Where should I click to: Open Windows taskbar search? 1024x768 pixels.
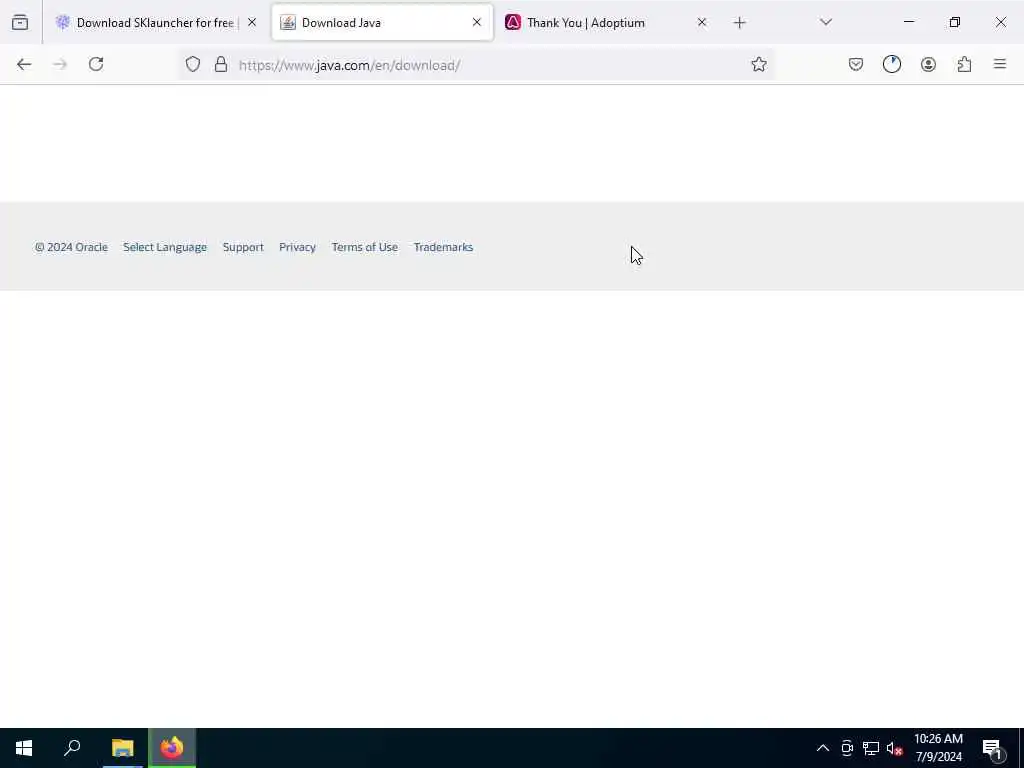pyautogui.click(x=72, y=748)
